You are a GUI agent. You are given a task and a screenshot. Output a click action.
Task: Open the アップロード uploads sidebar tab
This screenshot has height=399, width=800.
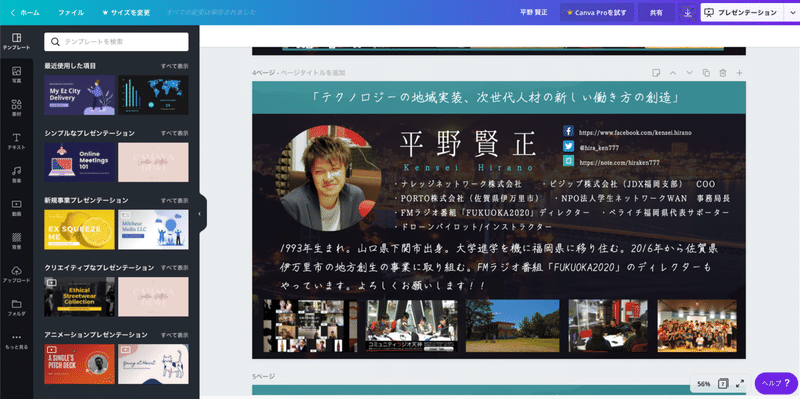coord(16,274)
